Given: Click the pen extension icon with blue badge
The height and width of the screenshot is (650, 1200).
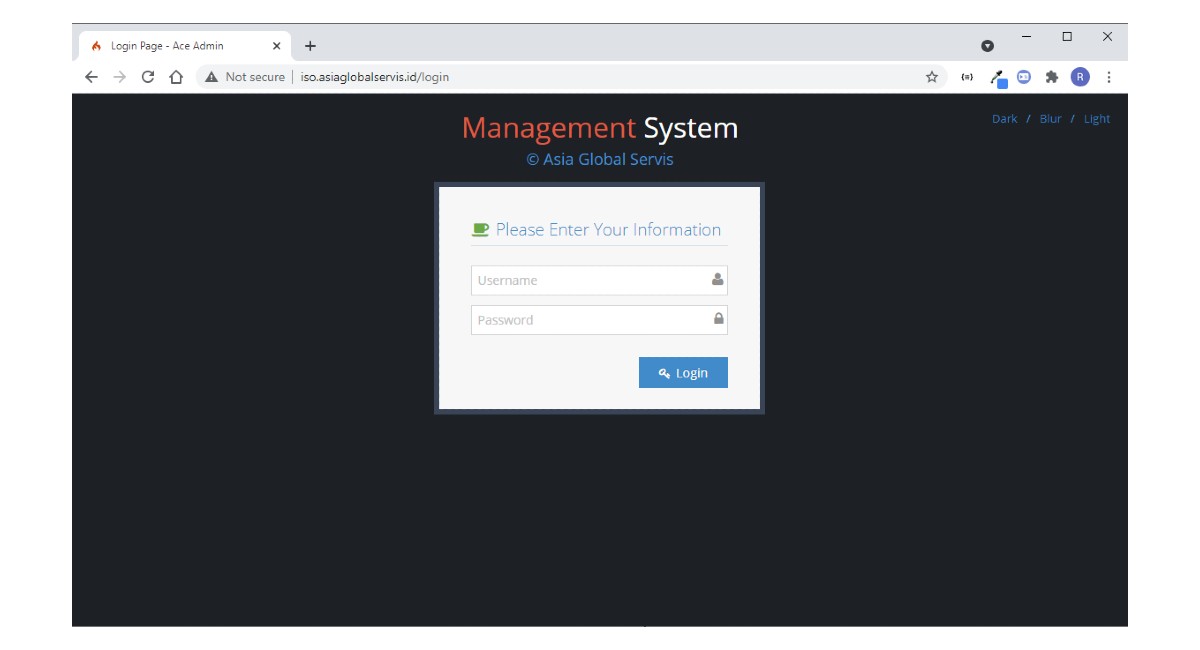Looking at the screenshot, I should point(997,78).
